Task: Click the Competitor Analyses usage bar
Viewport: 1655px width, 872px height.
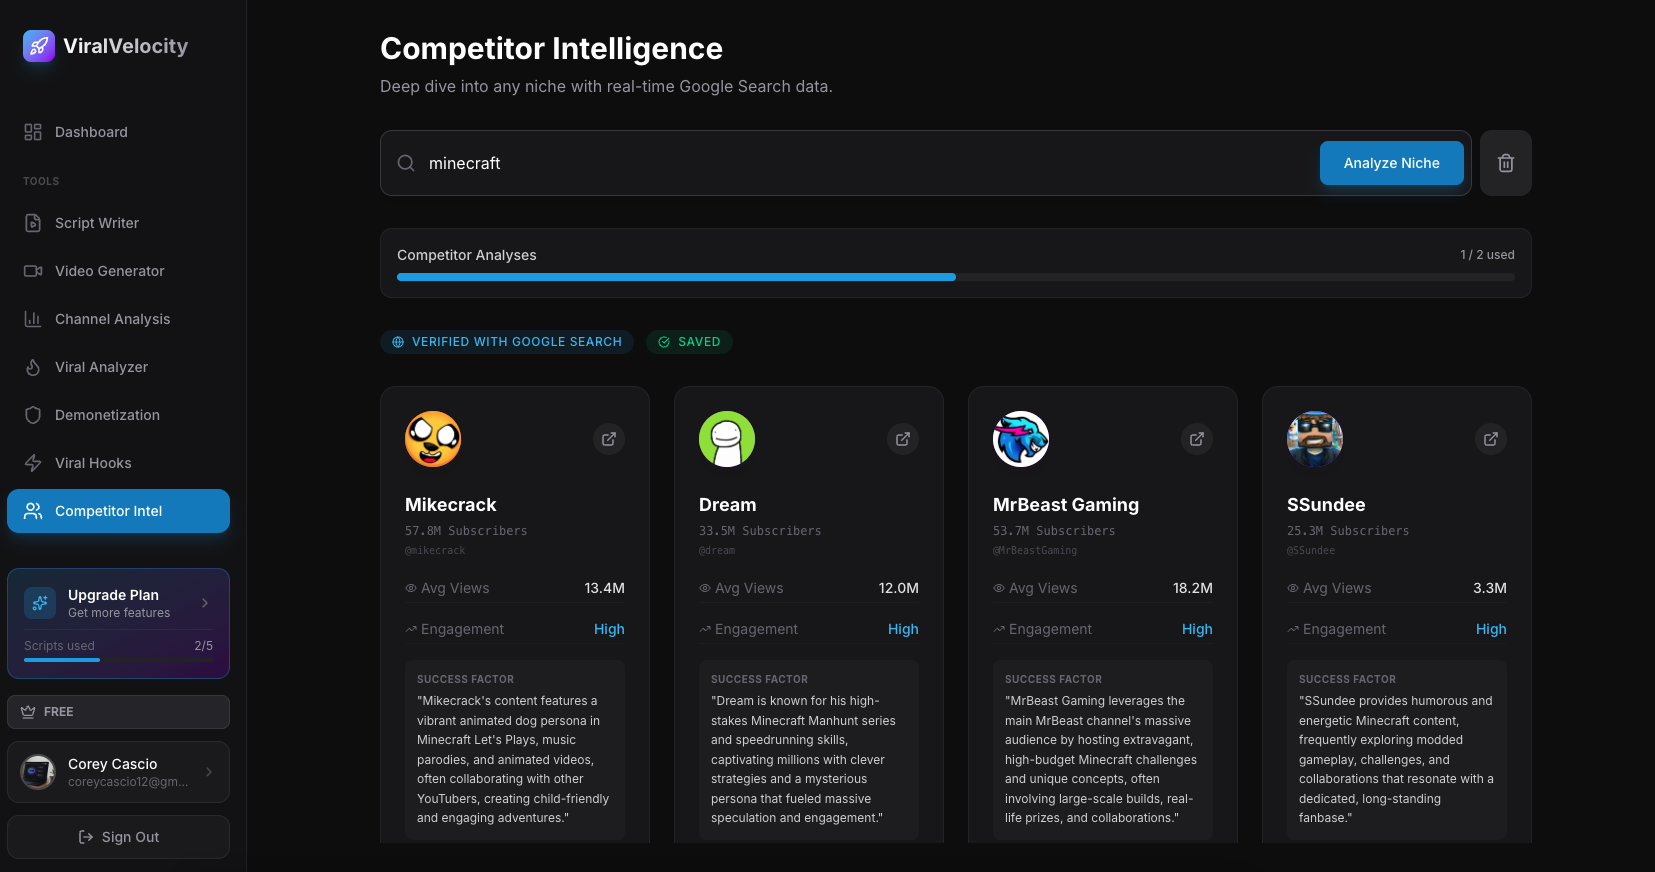Action: [x=956, y=277]
